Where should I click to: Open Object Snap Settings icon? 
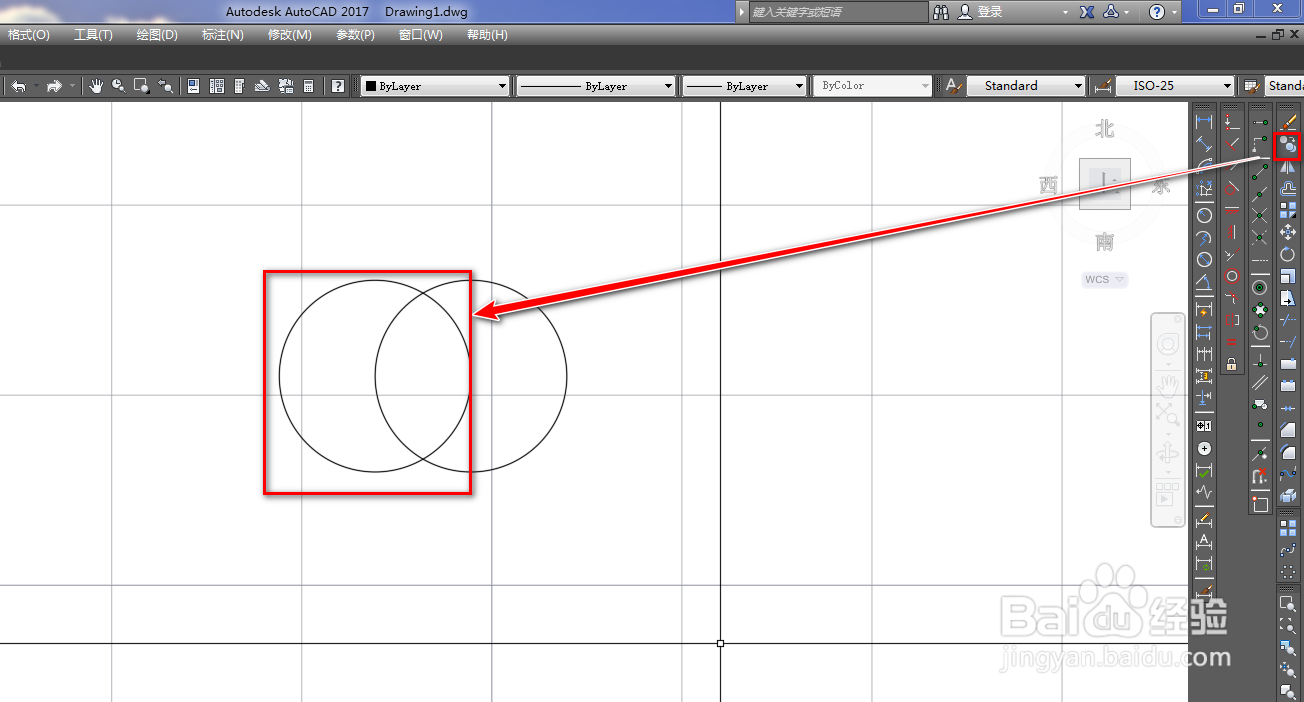(x=1260, y=504)
